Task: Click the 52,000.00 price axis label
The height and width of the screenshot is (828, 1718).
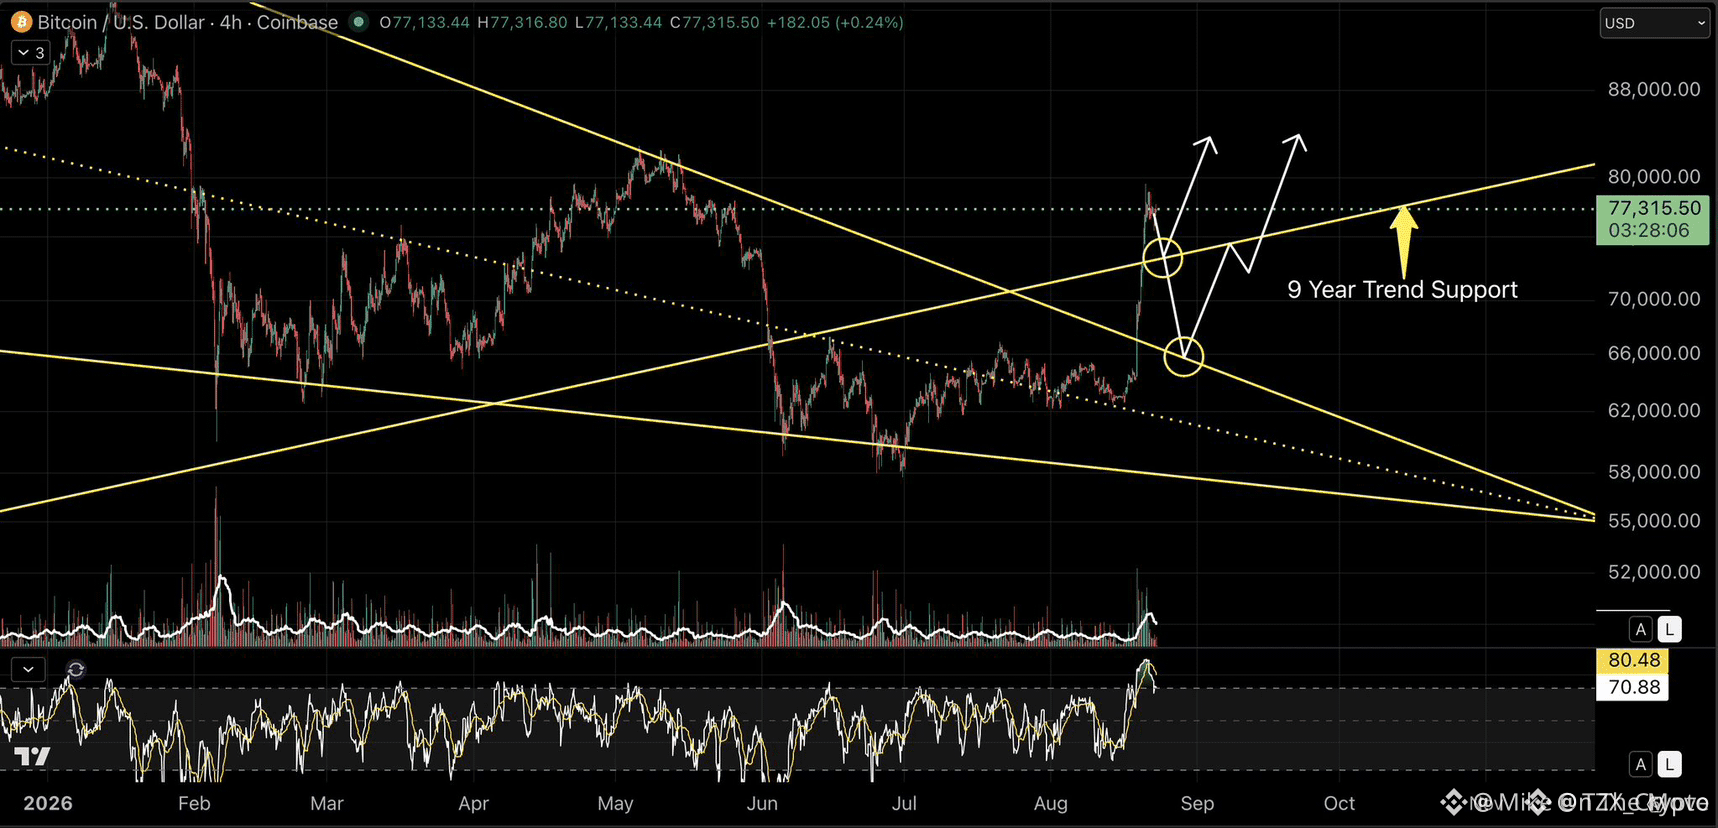Action: (1654, 572)
